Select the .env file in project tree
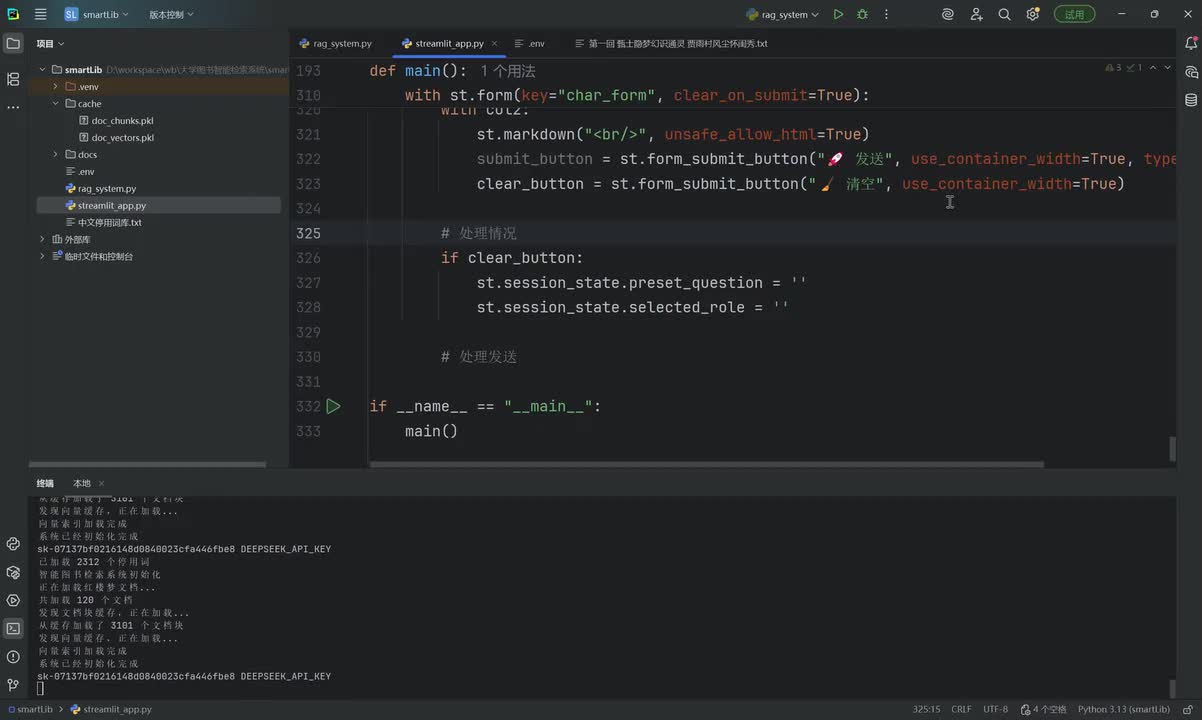 pyautogui.click(x=79, y=172)
